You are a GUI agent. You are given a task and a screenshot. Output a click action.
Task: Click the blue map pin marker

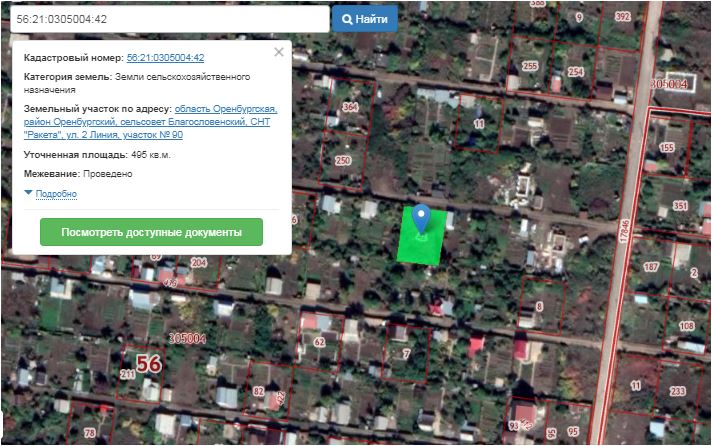[x=422, y=218]
